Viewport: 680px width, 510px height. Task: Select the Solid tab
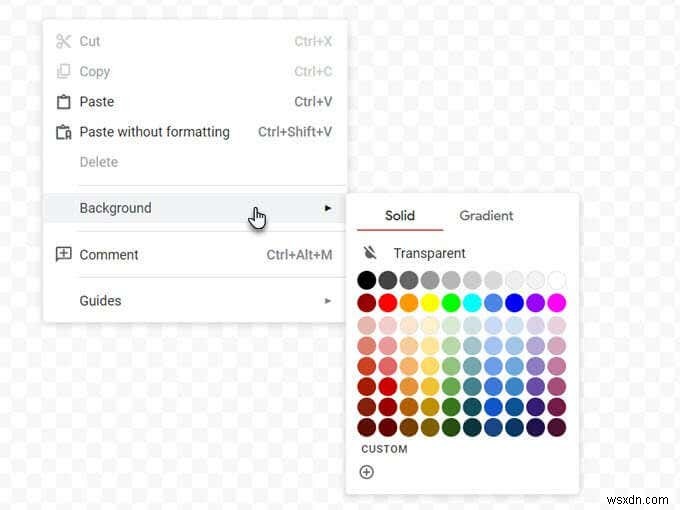coord(400,216)
